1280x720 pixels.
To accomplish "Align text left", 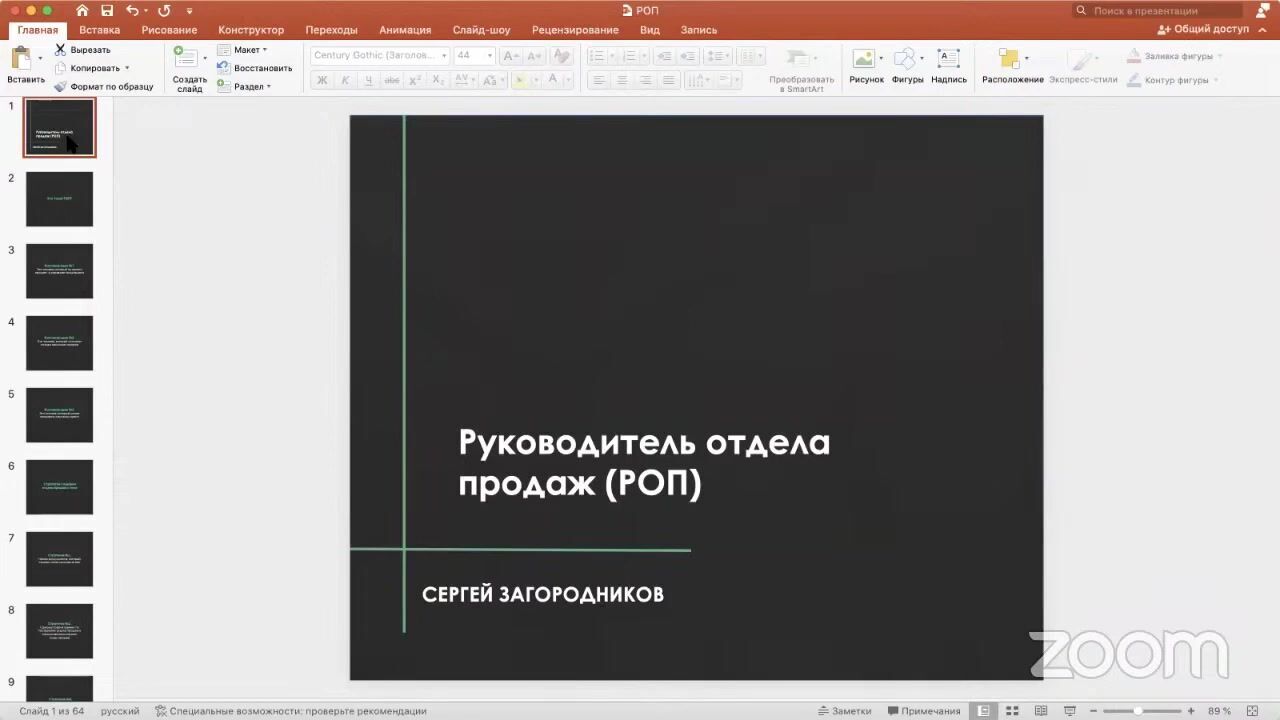I will [599, 80].
